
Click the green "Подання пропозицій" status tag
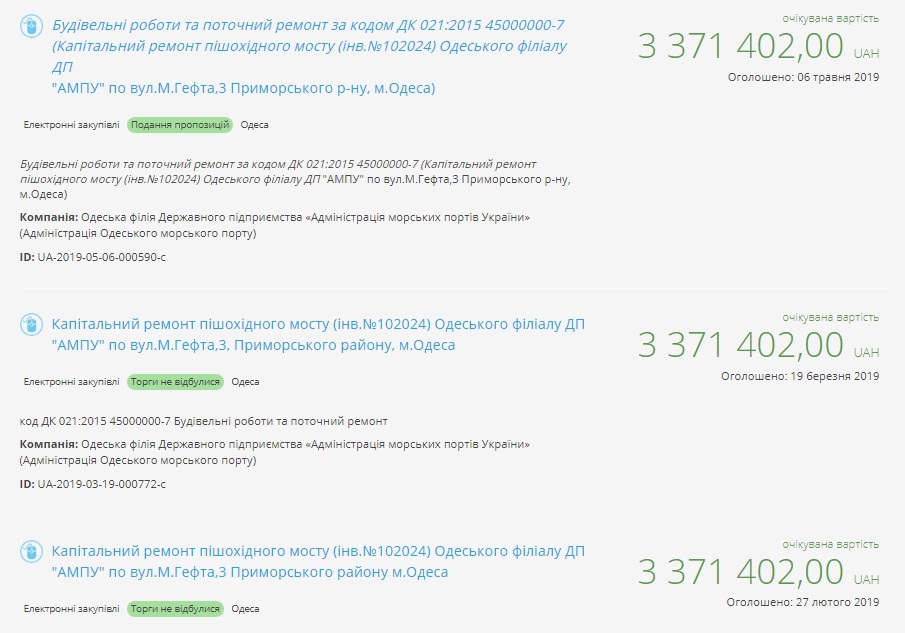click(180, 125)
